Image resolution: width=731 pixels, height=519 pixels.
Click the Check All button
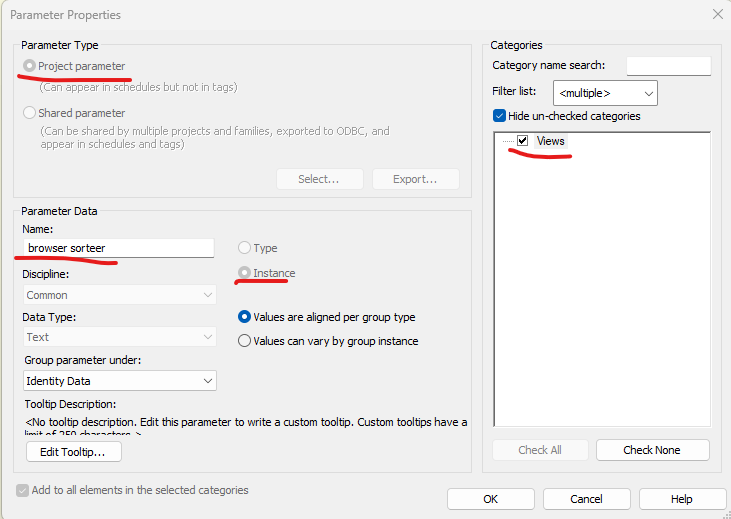click(x=540, y=450)
